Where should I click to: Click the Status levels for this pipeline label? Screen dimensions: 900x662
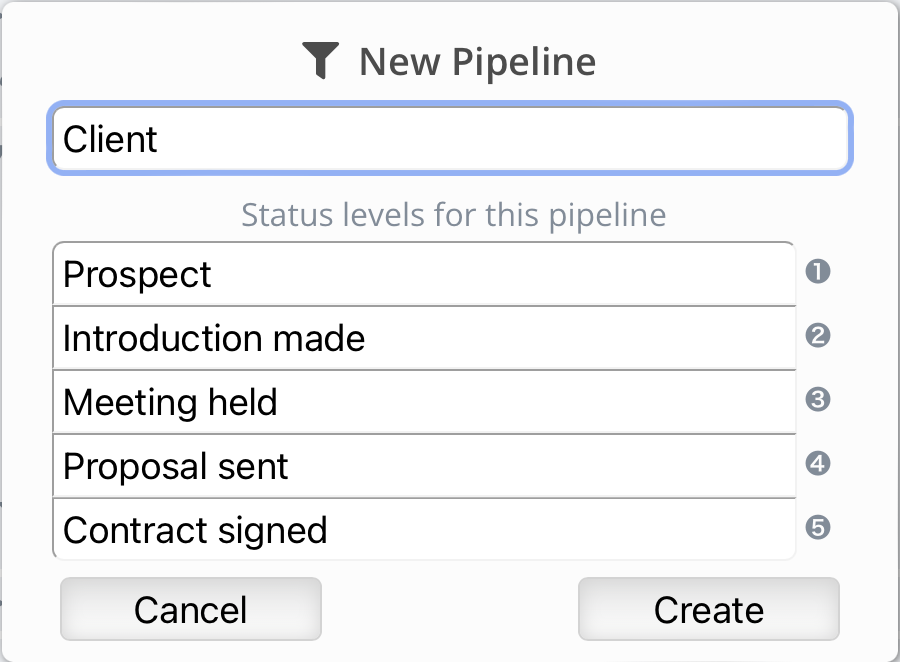453,215
